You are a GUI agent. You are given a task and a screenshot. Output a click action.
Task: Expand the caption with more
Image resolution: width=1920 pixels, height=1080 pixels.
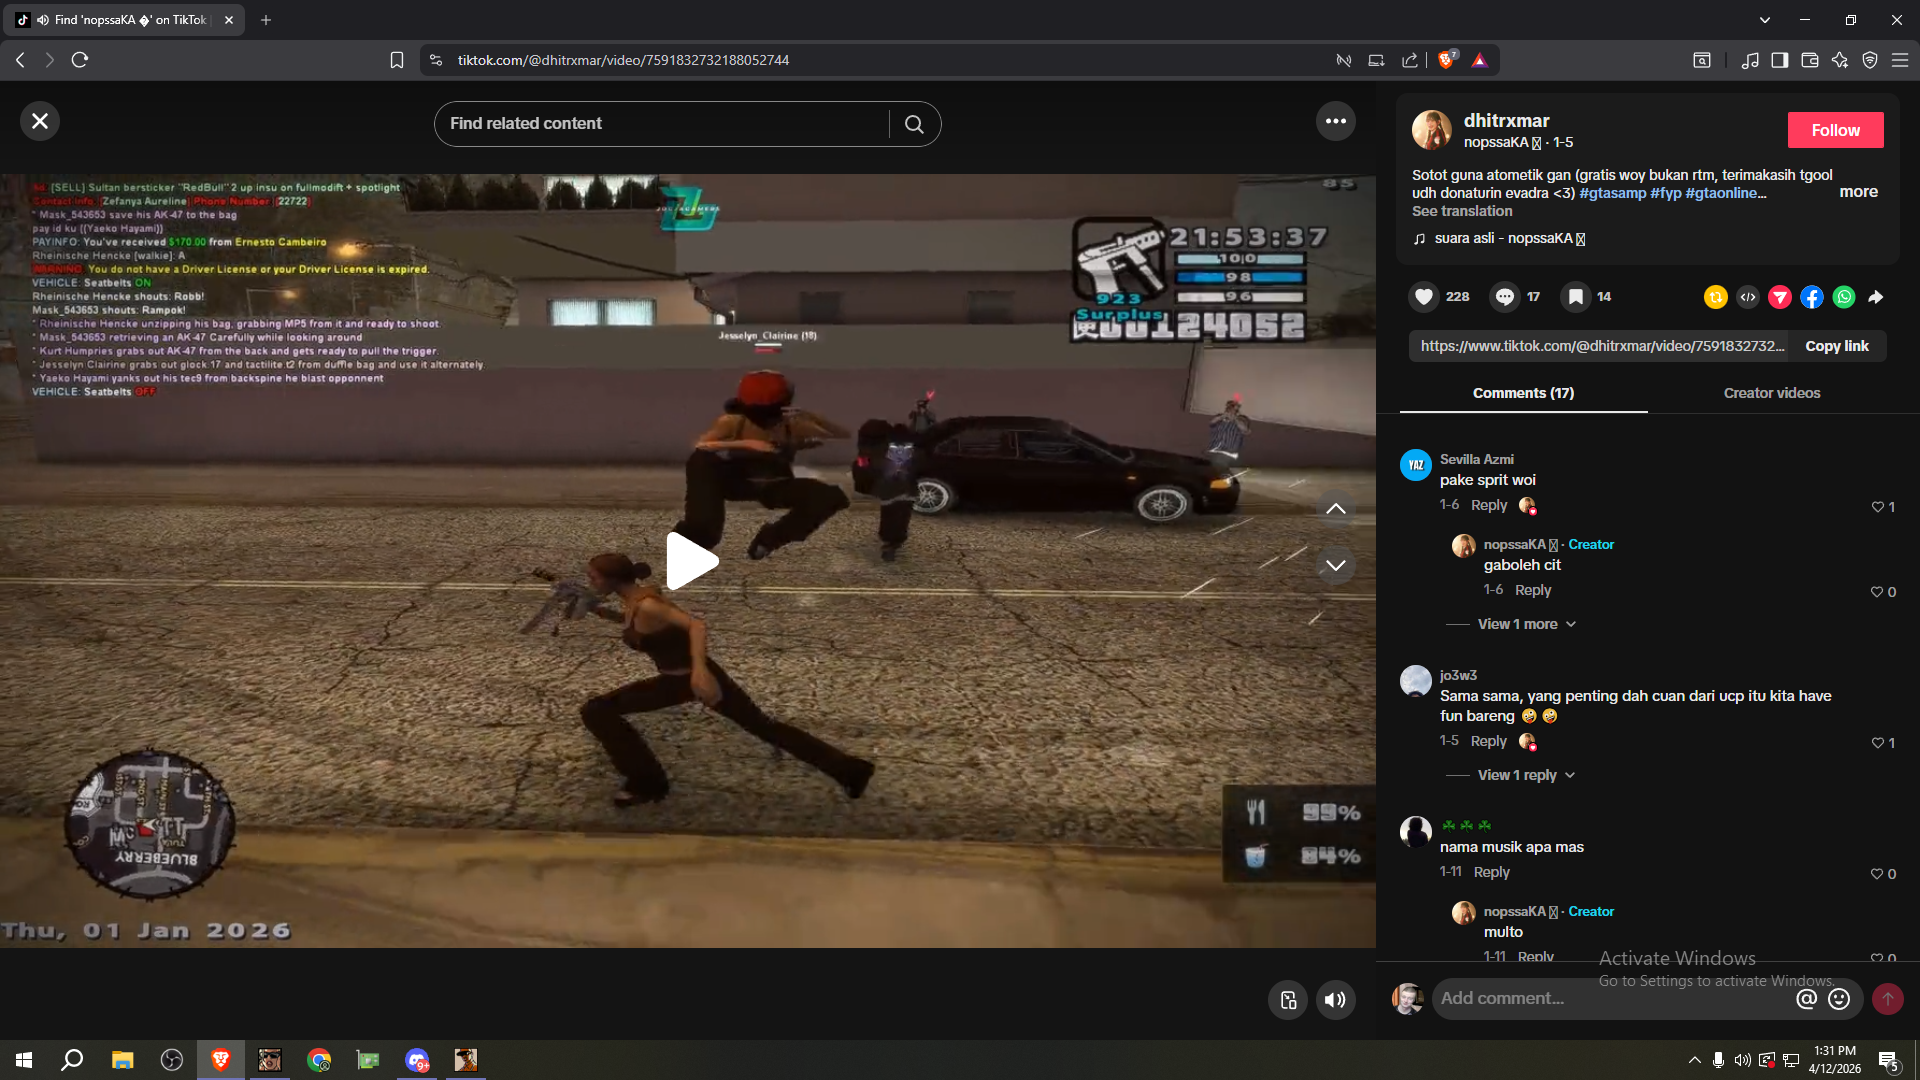(1858, 192)
